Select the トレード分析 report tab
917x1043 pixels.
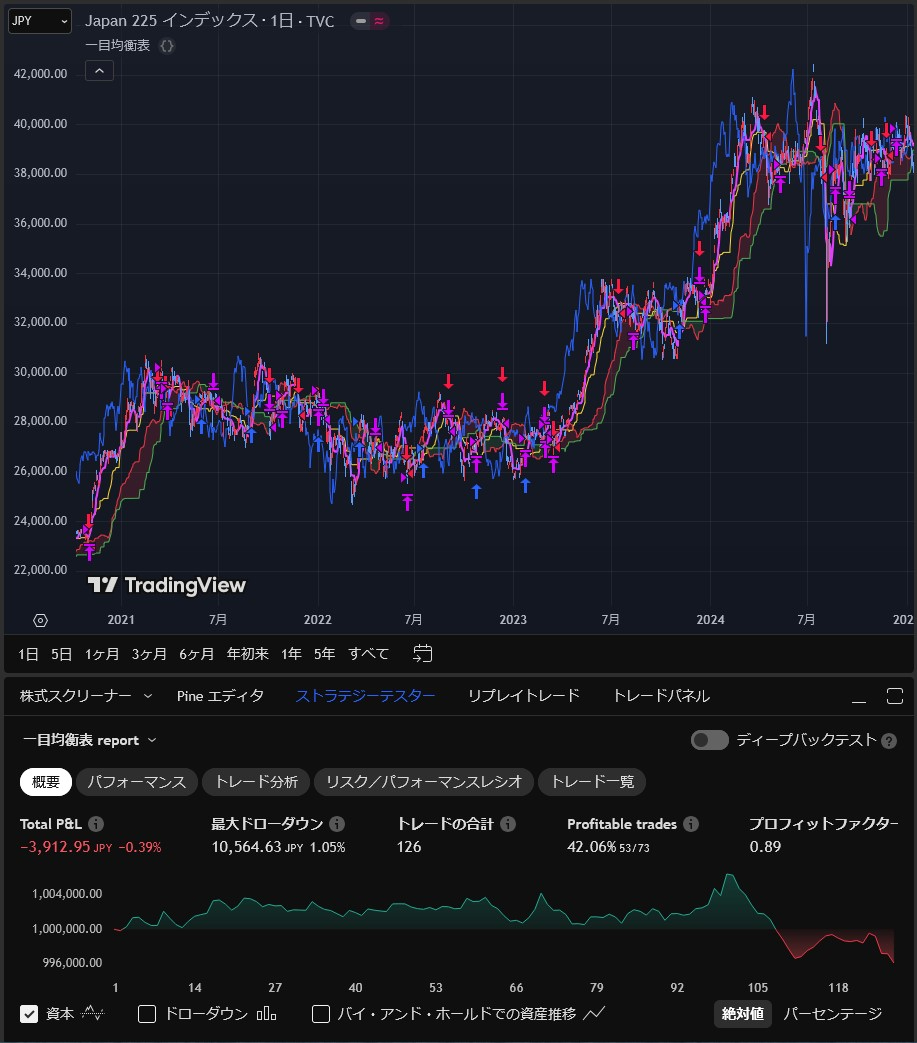click(256, 782)
